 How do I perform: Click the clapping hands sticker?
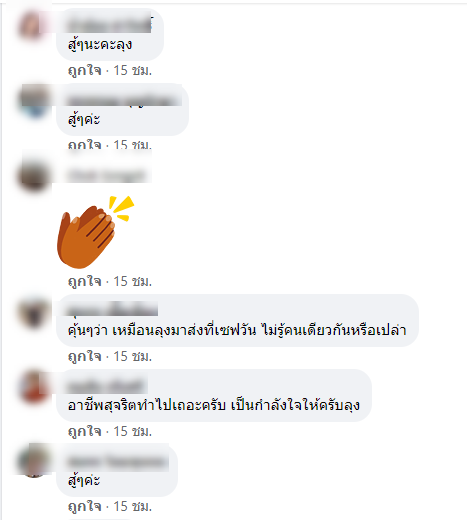95,232
